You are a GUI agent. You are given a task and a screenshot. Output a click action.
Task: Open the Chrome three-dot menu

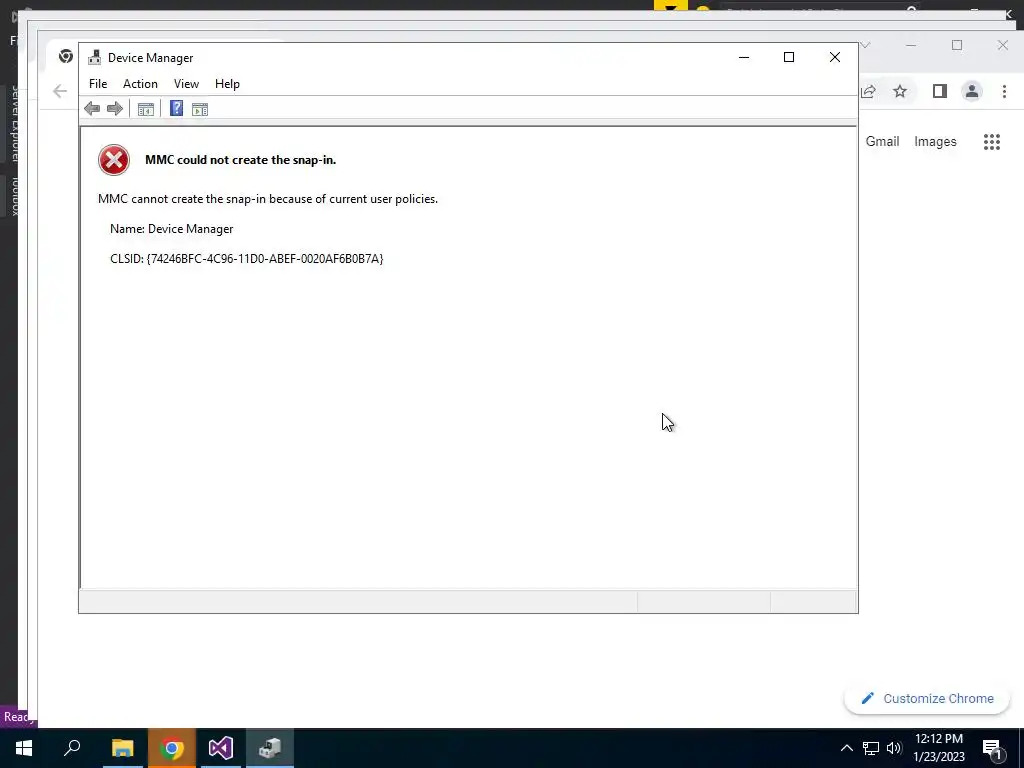(x=1004, y=91)
